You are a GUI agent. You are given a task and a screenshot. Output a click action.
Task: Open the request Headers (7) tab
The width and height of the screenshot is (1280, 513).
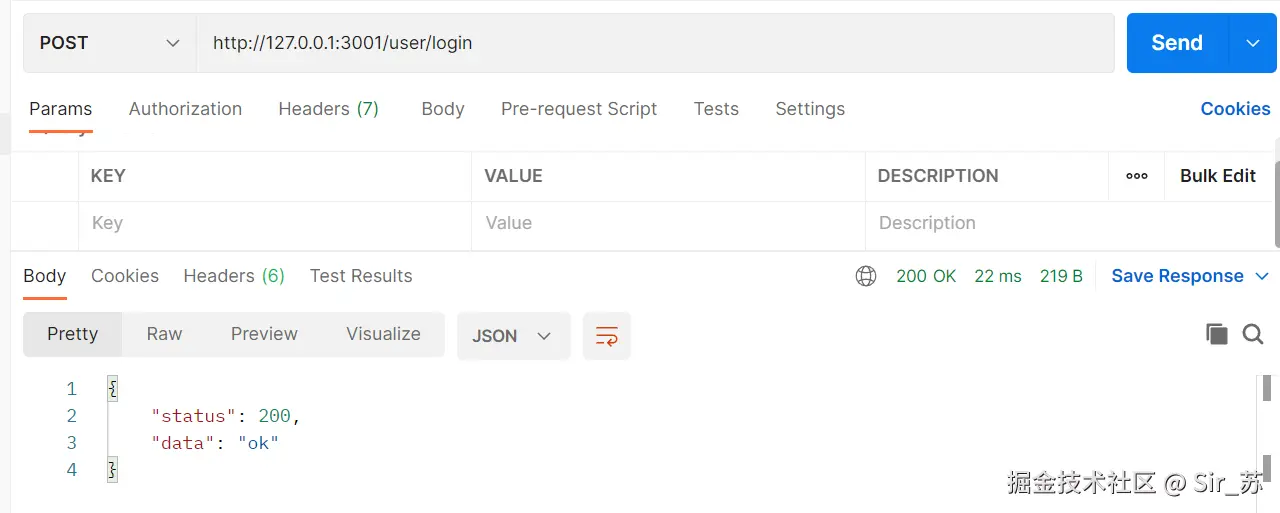pyautogui.click(x=328, y=109)
